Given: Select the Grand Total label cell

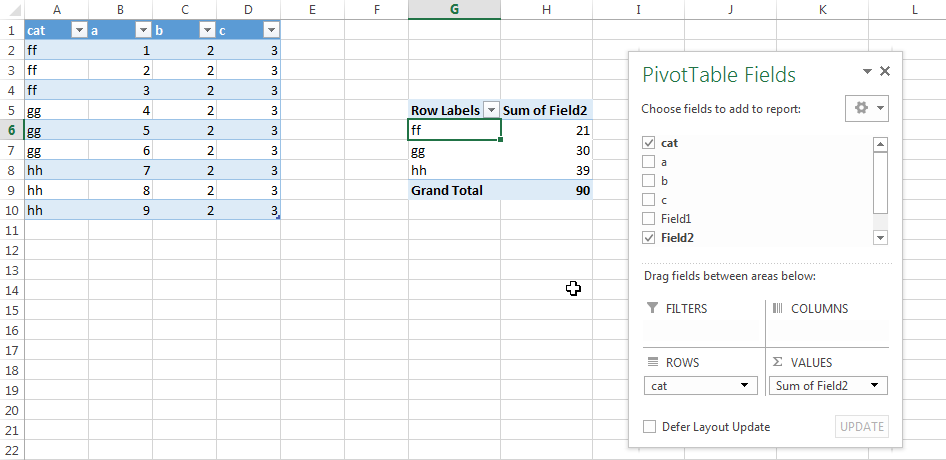Looking at the screenshot, I should 454,190.
